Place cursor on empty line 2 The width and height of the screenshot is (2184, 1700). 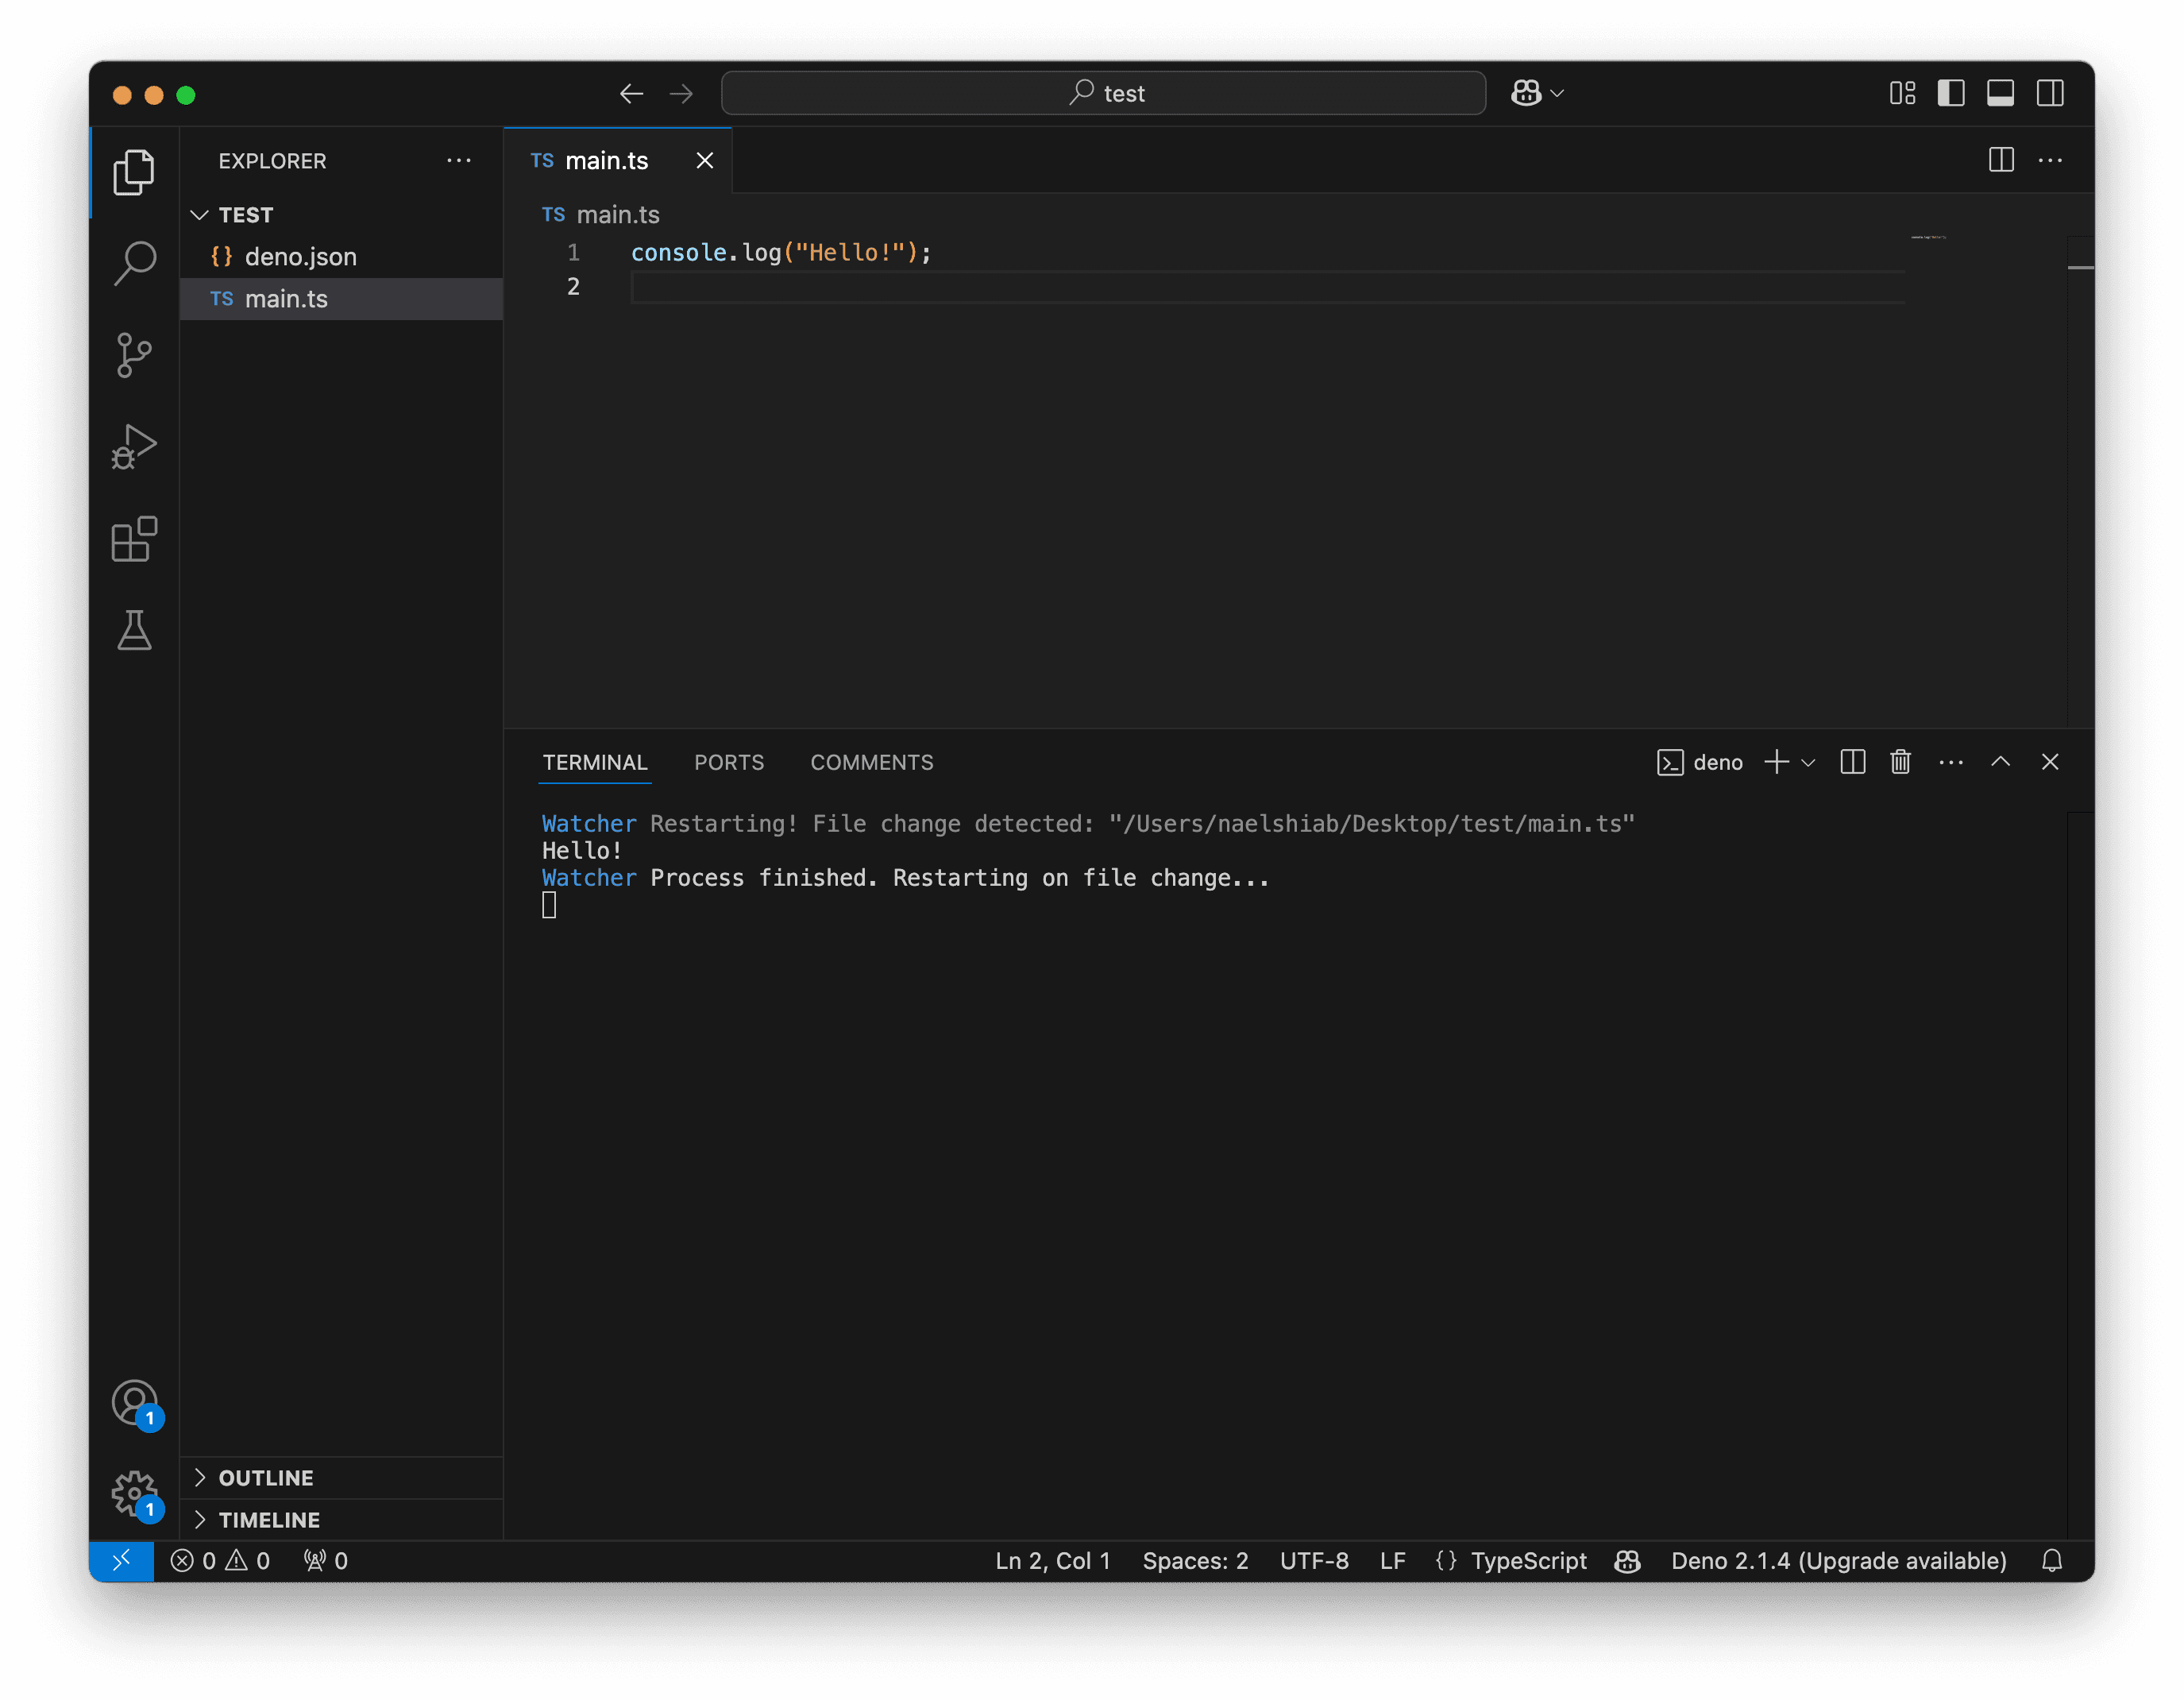tap(1267, 287)
